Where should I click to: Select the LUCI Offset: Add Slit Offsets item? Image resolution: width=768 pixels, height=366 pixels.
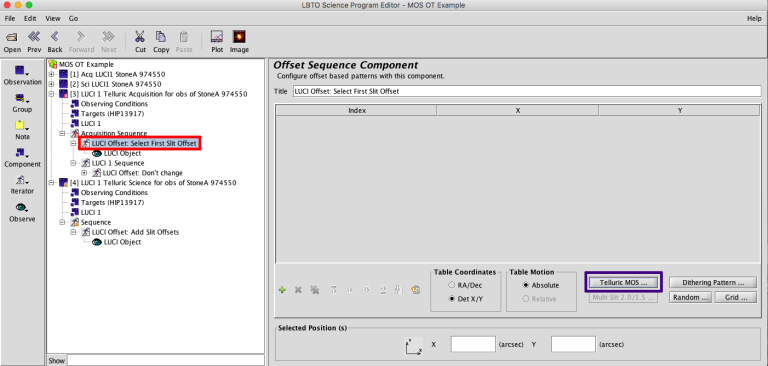pos(136,232)
